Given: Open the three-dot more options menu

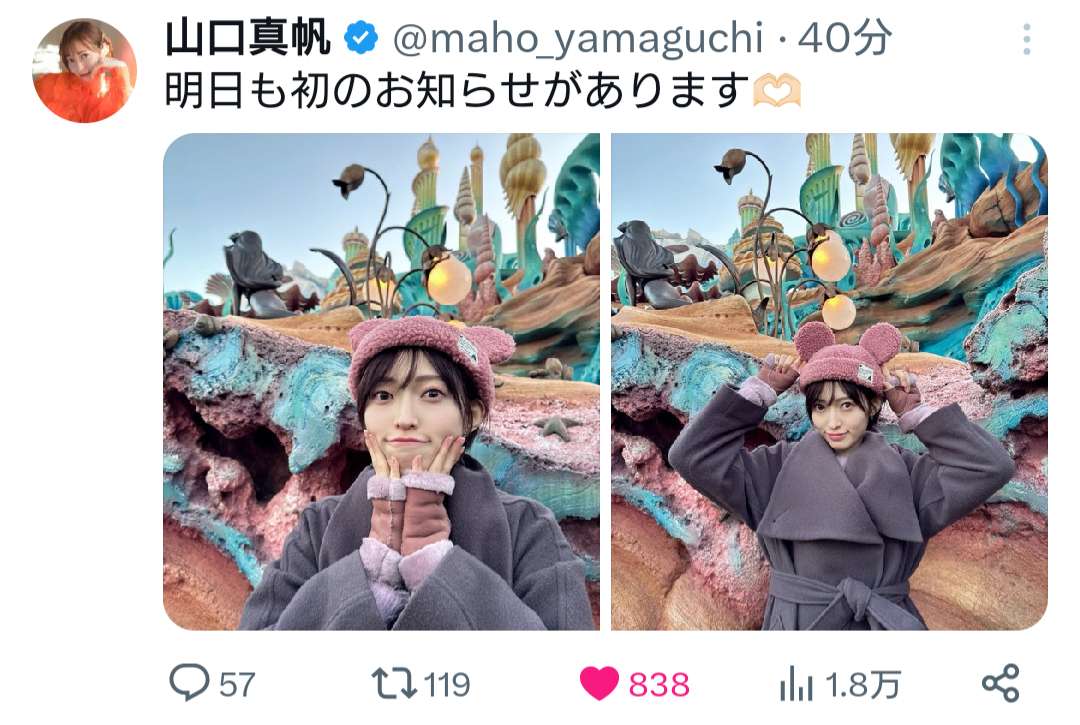Looking at the screenshot, I should pos(1026,39).
